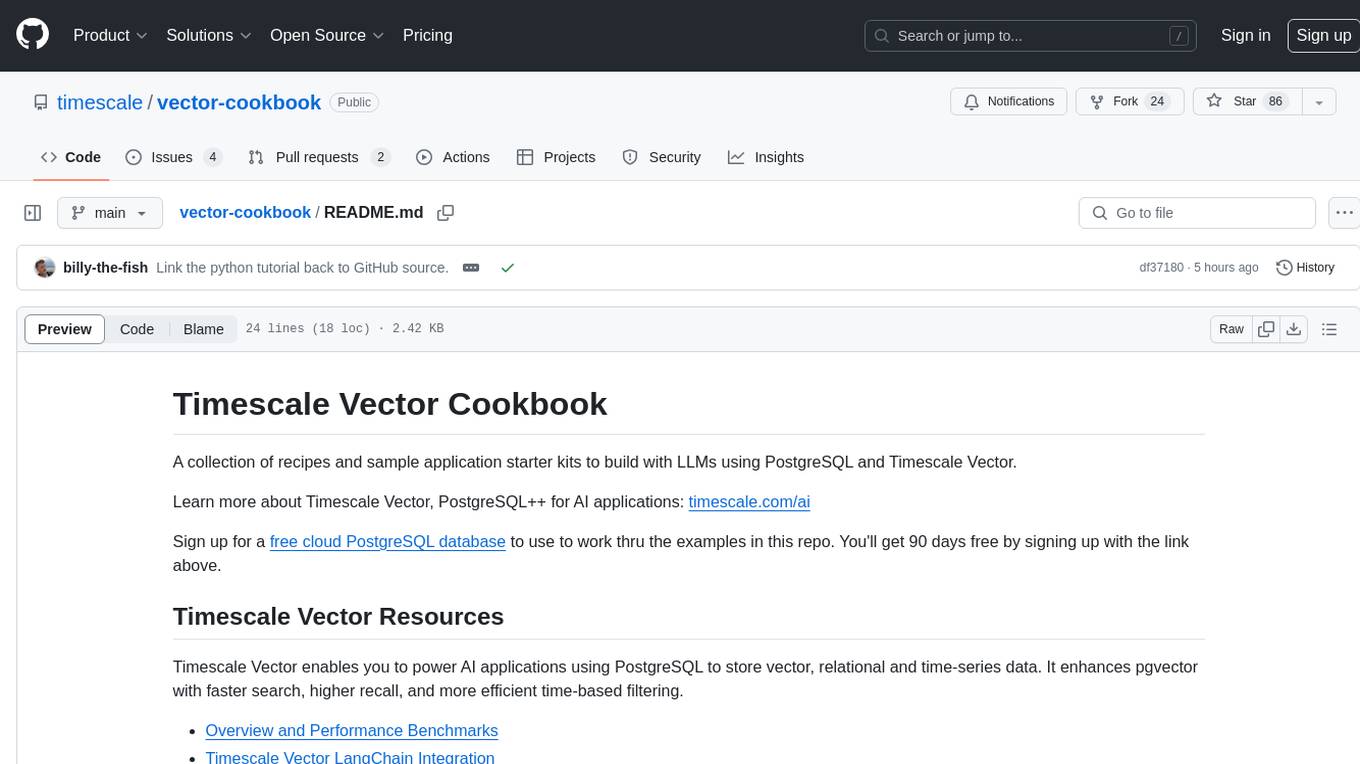The image size is (1360, 764).
Task: View the 24 forks count
Action: [1157, 102]
